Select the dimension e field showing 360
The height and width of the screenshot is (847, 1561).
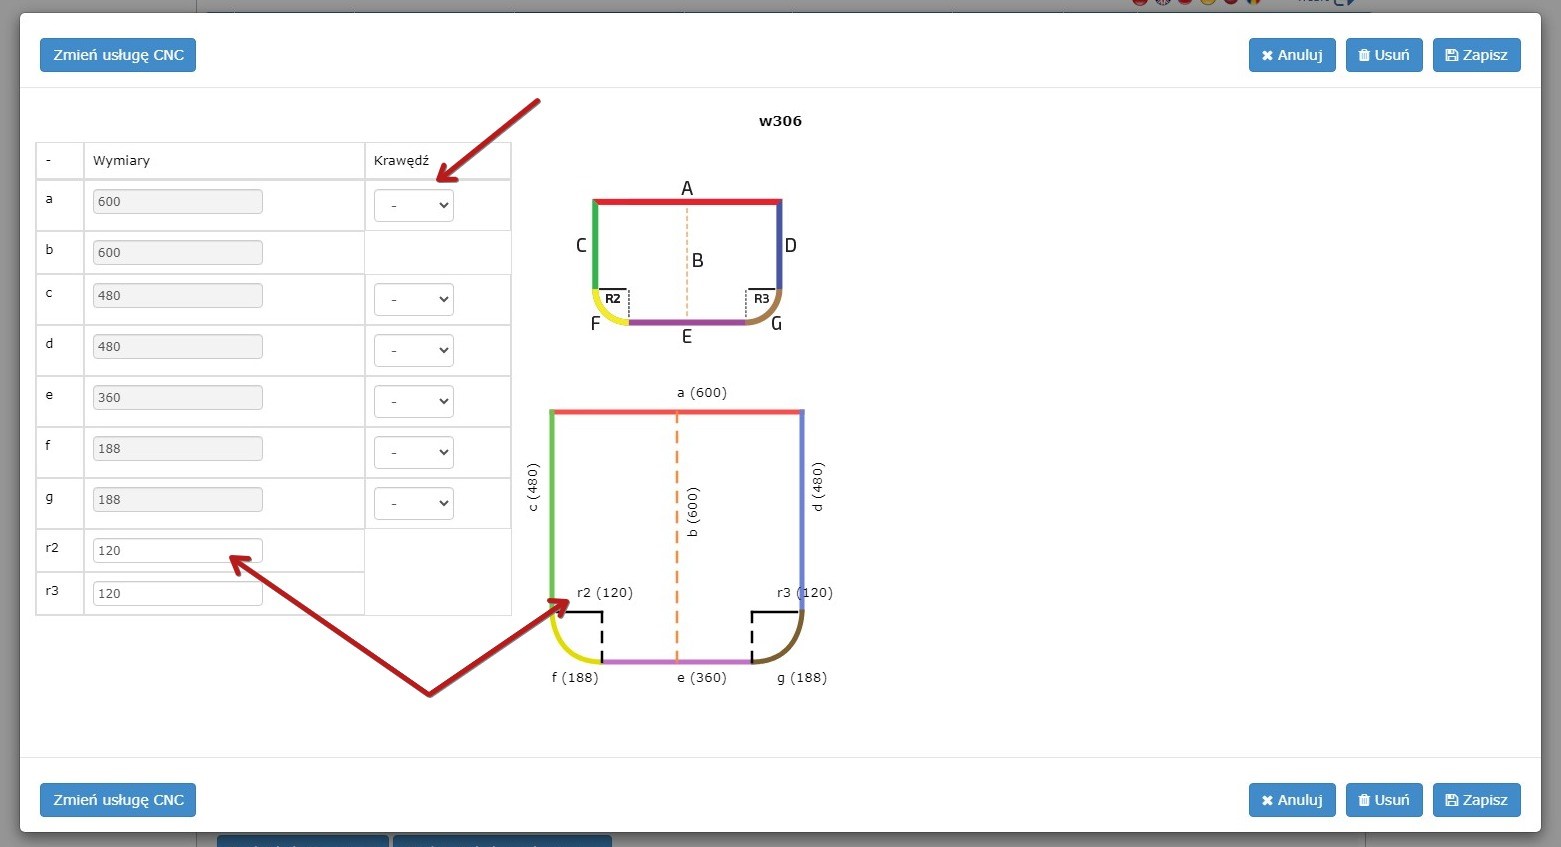(x=177, y=397)
